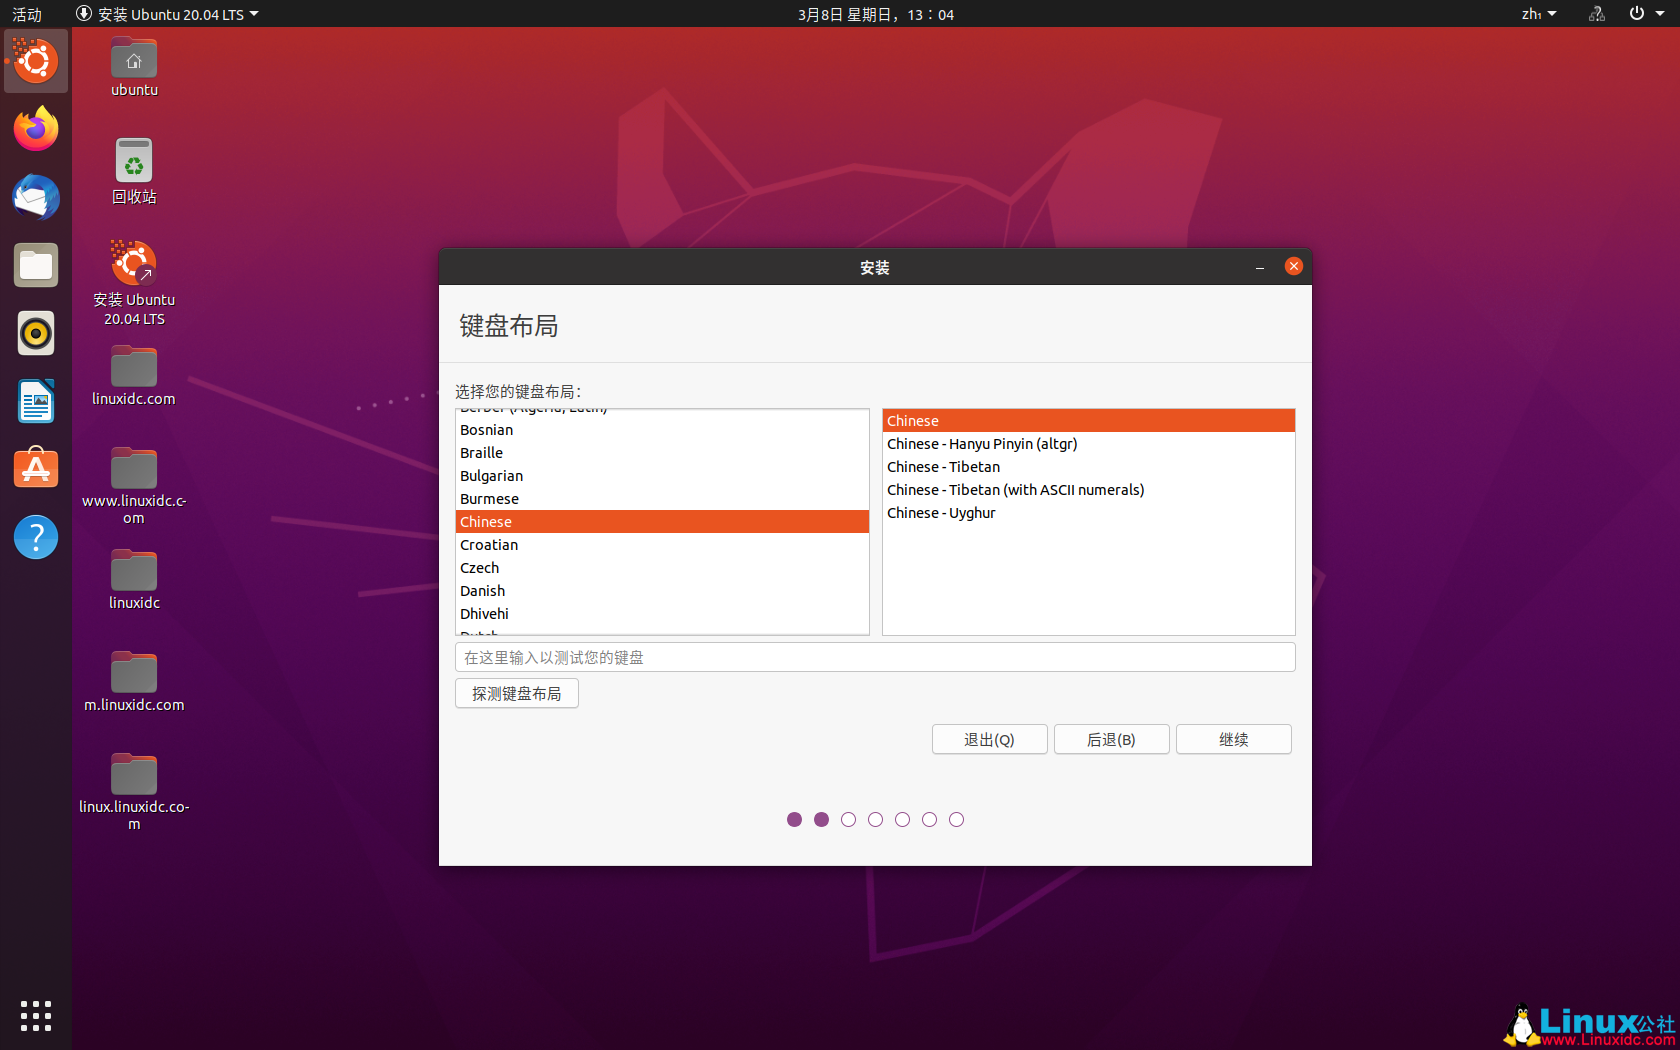The image size is (1680, 1050).
Task: Click the Show Applications grid icon
Action: pyautogui.click(x=35, y=1015)
